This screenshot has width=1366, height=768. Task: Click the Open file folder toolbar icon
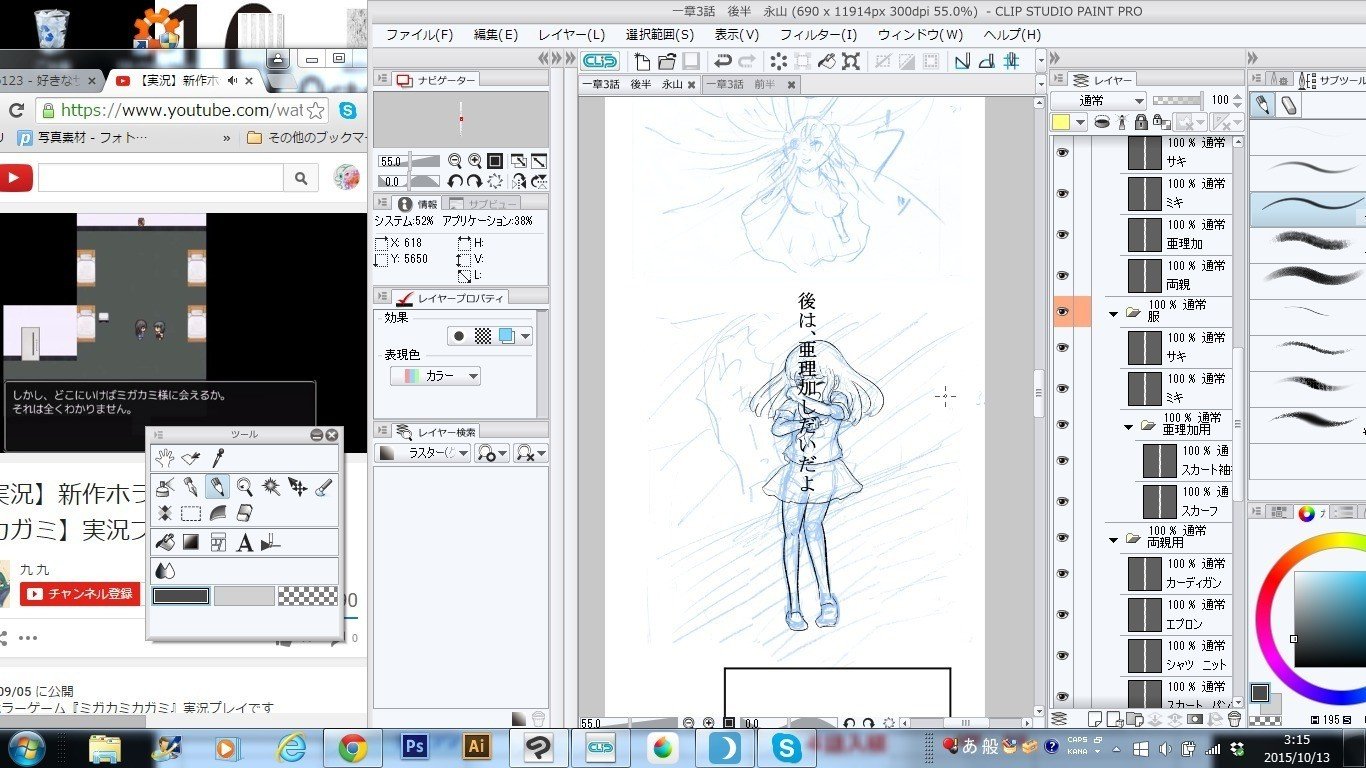[666, 61]
